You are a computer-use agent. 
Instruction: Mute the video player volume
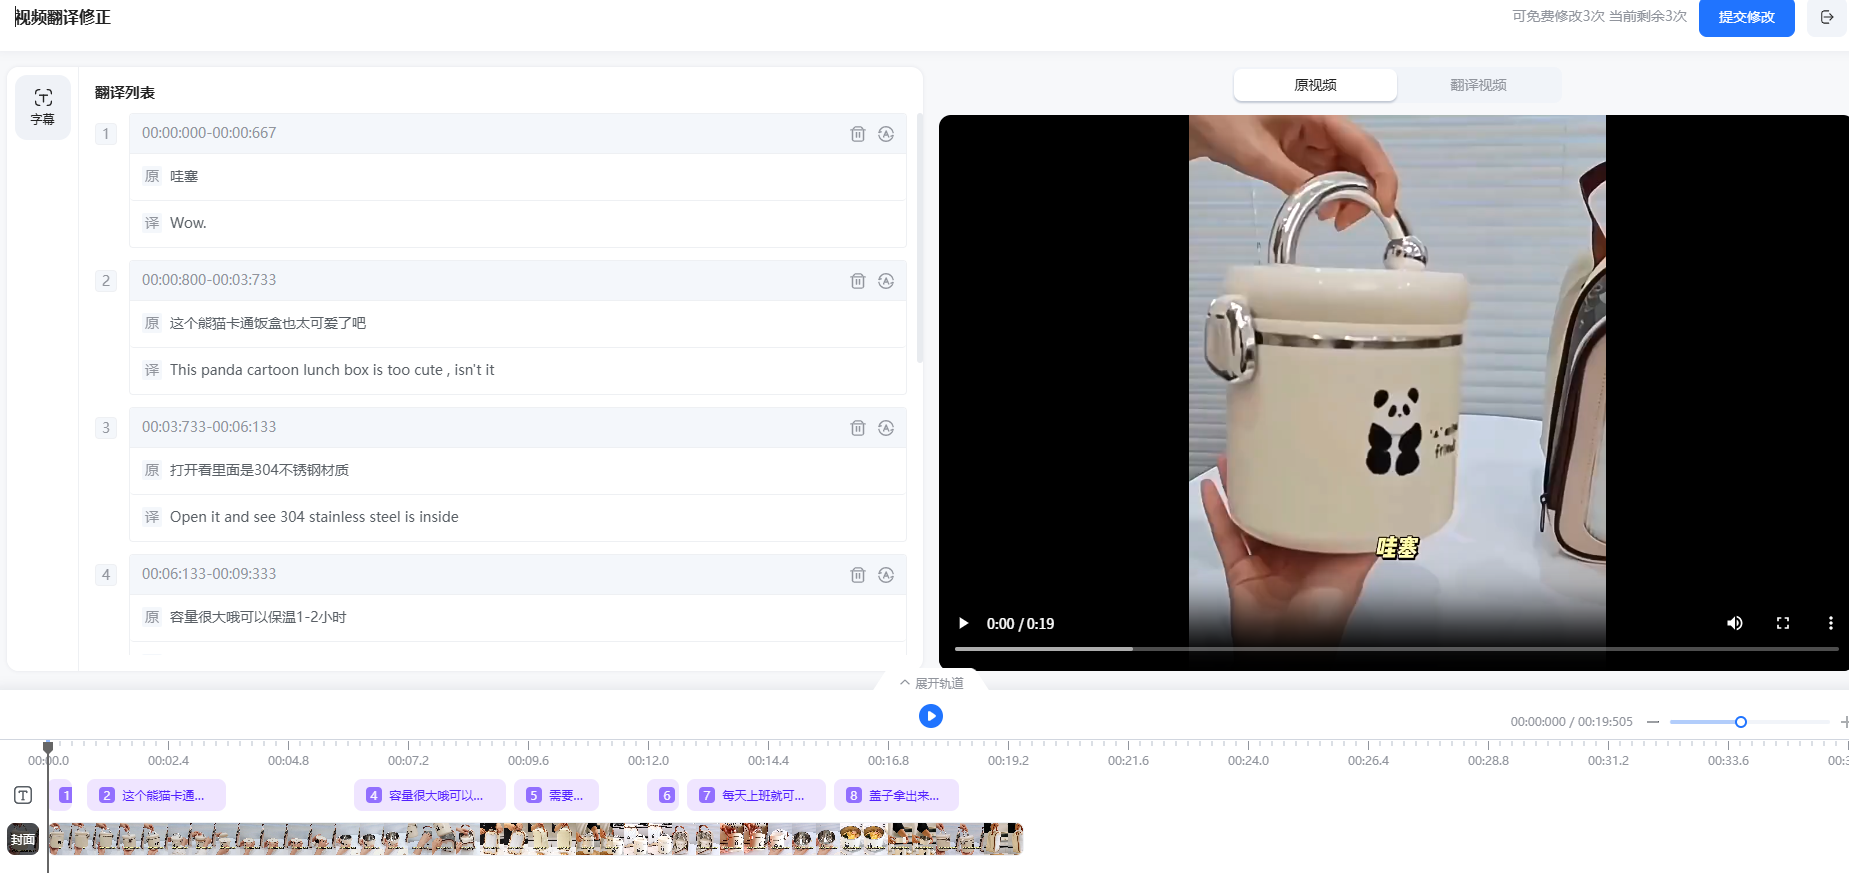tap(1734, 623)
